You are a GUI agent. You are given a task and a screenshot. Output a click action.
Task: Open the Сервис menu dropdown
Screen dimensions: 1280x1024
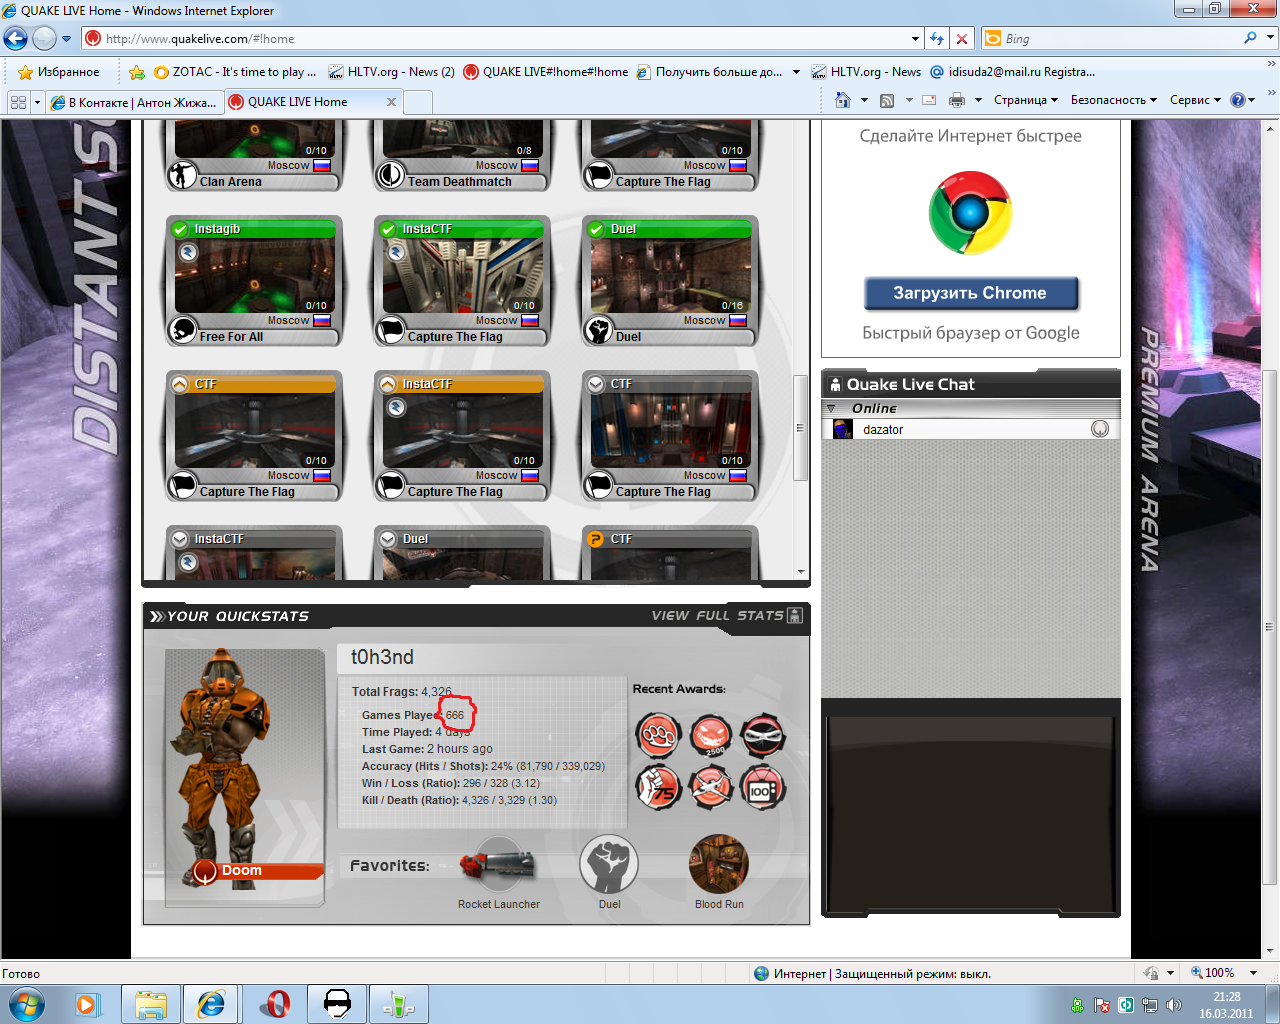tap(1195, 100)
